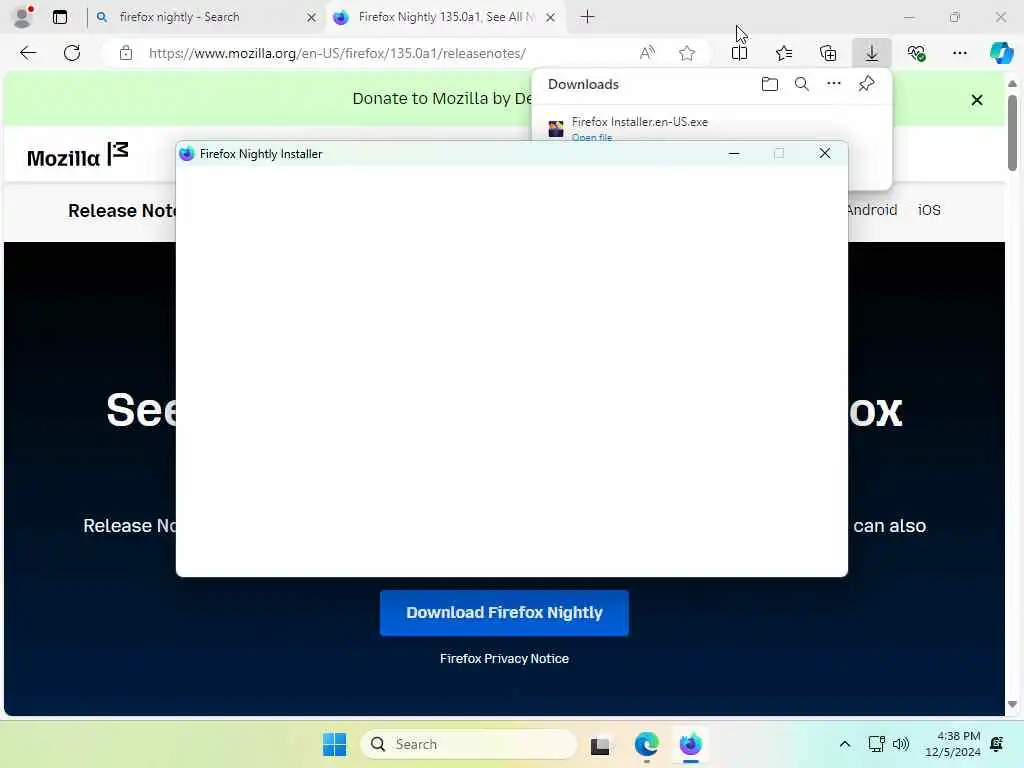Image resolution: width=1024 pixels, height=768 pixels.
Task: Select Firefox Installer.en-US.exe download entry
Action: [640, 122]
